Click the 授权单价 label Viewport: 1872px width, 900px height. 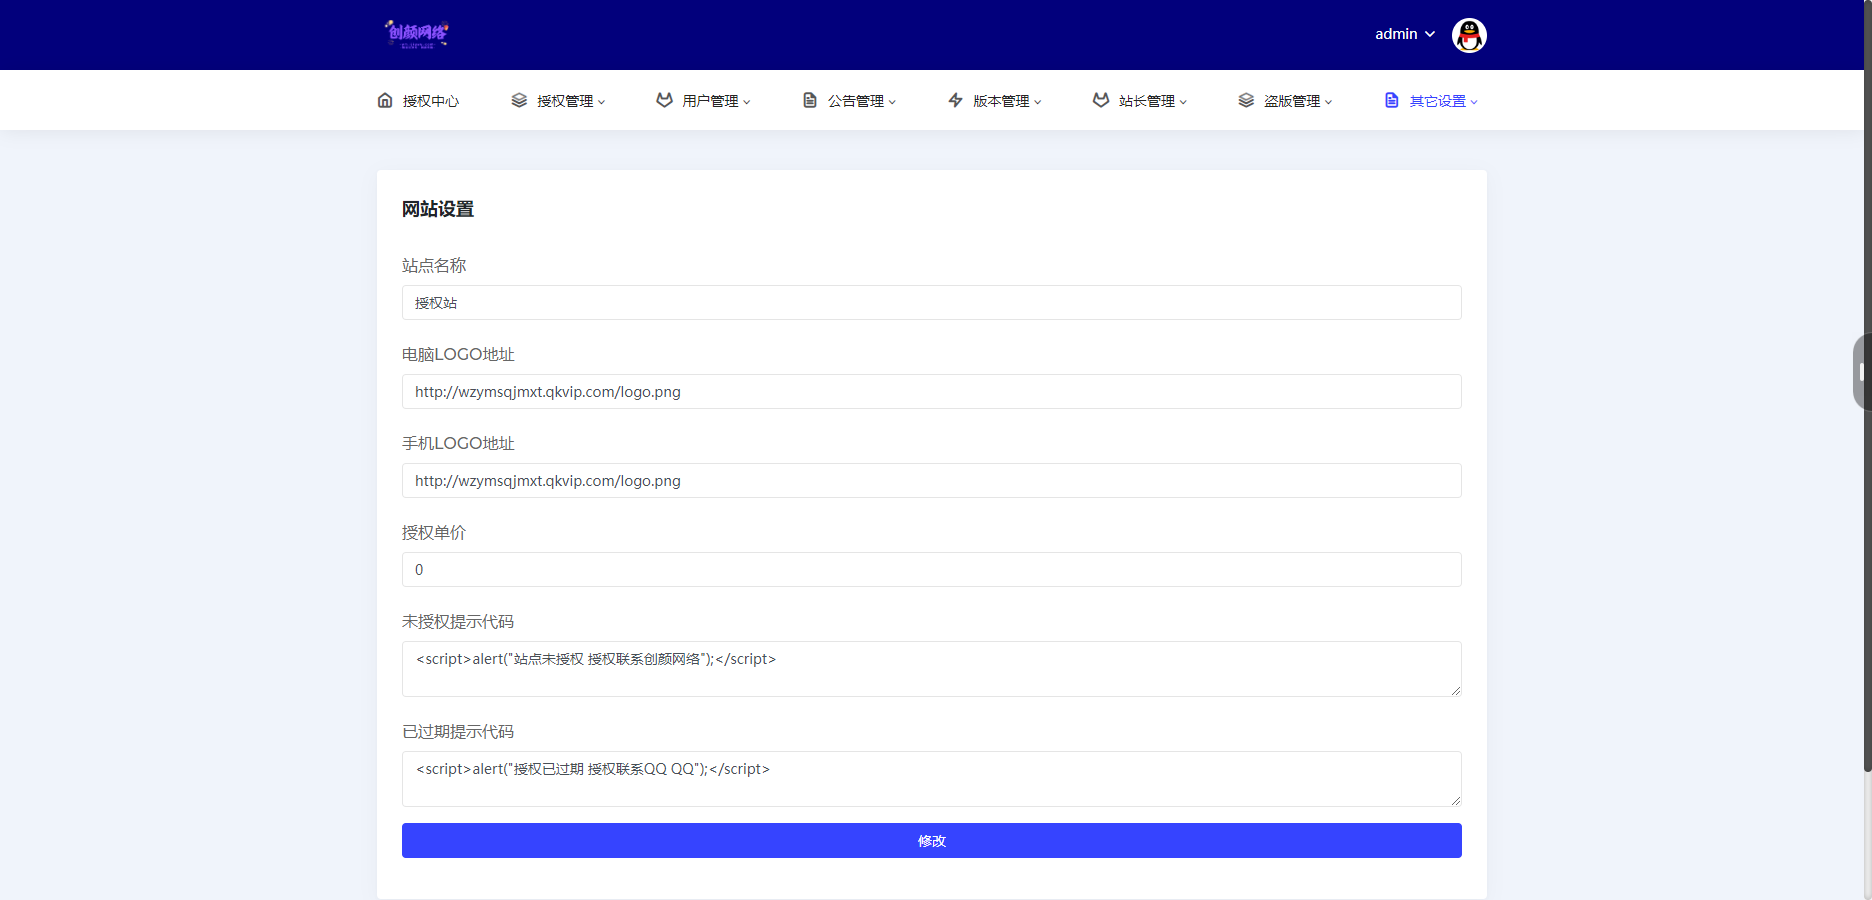[x=434, y=532]
